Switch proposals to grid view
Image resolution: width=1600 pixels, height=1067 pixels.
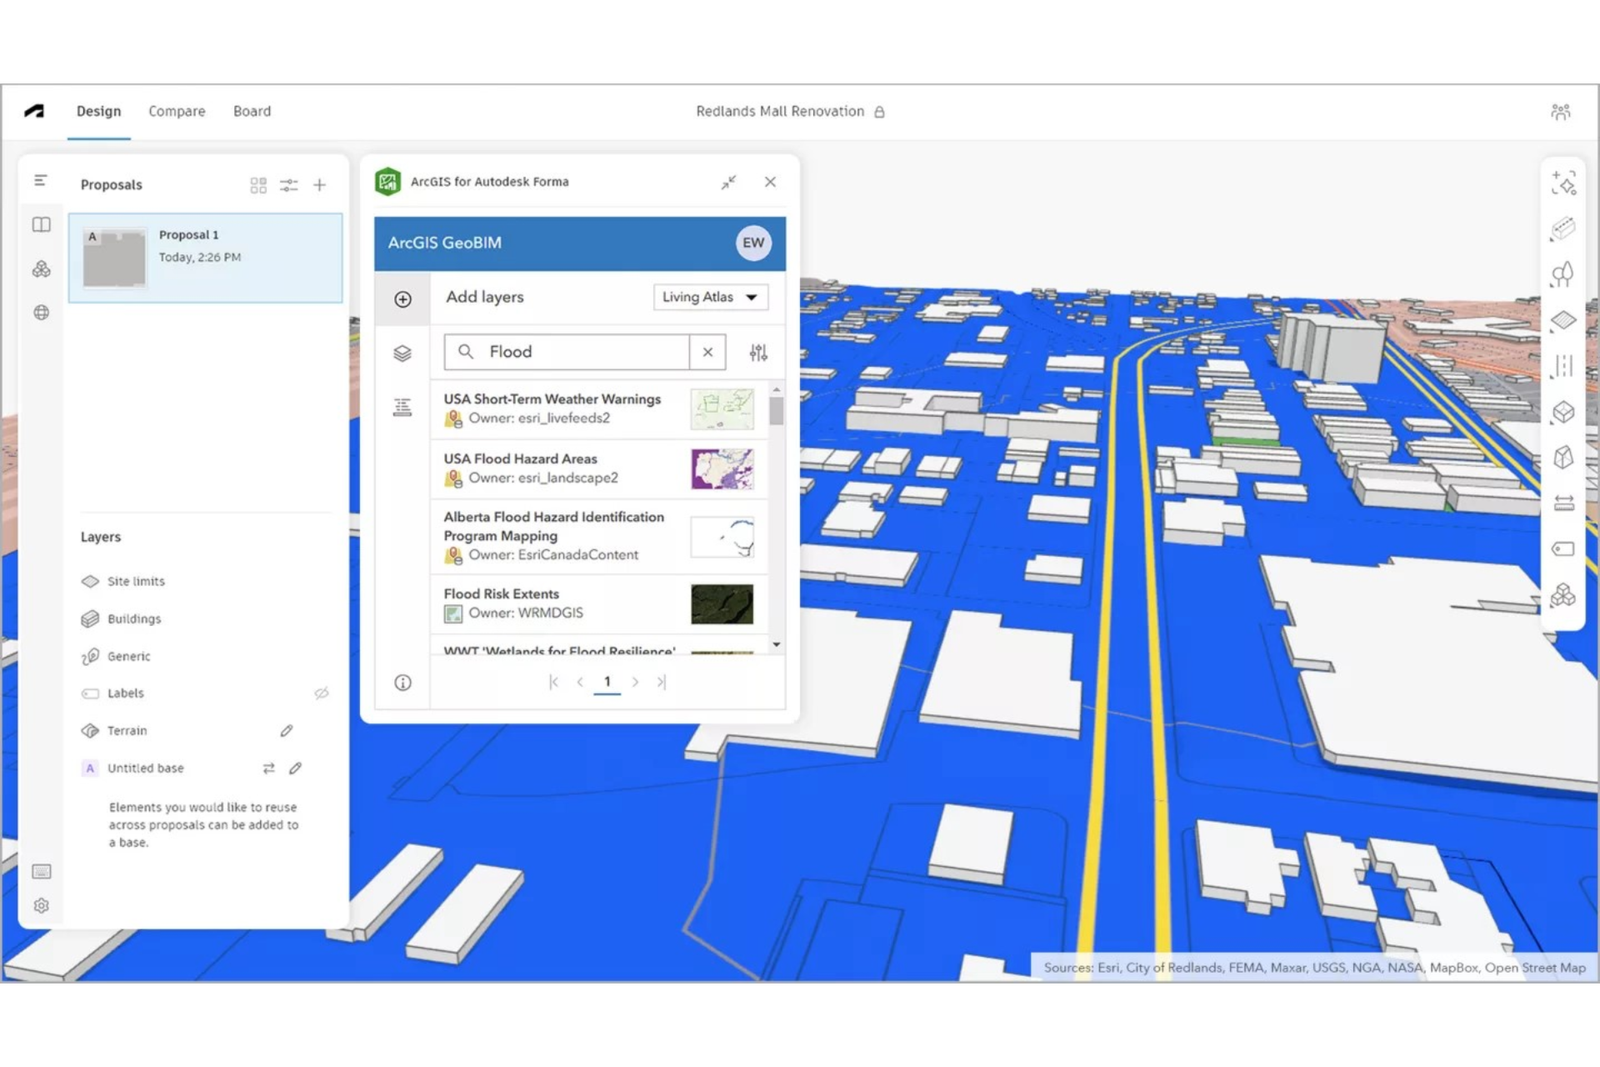pyautogui.click(x=258, y=185)
